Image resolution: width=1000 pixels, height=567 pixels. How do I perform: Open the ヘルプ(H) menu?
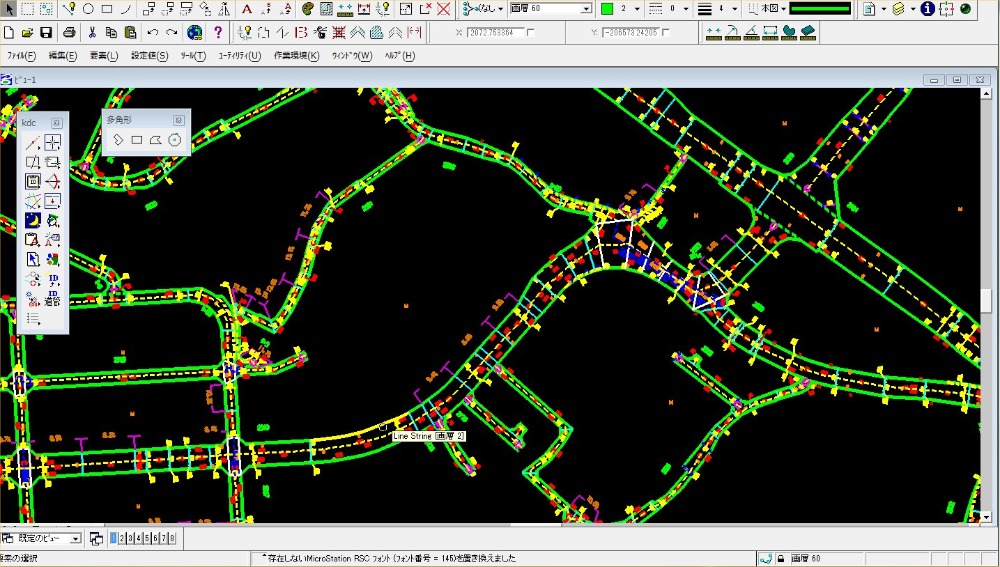click(x=400, y=55)
